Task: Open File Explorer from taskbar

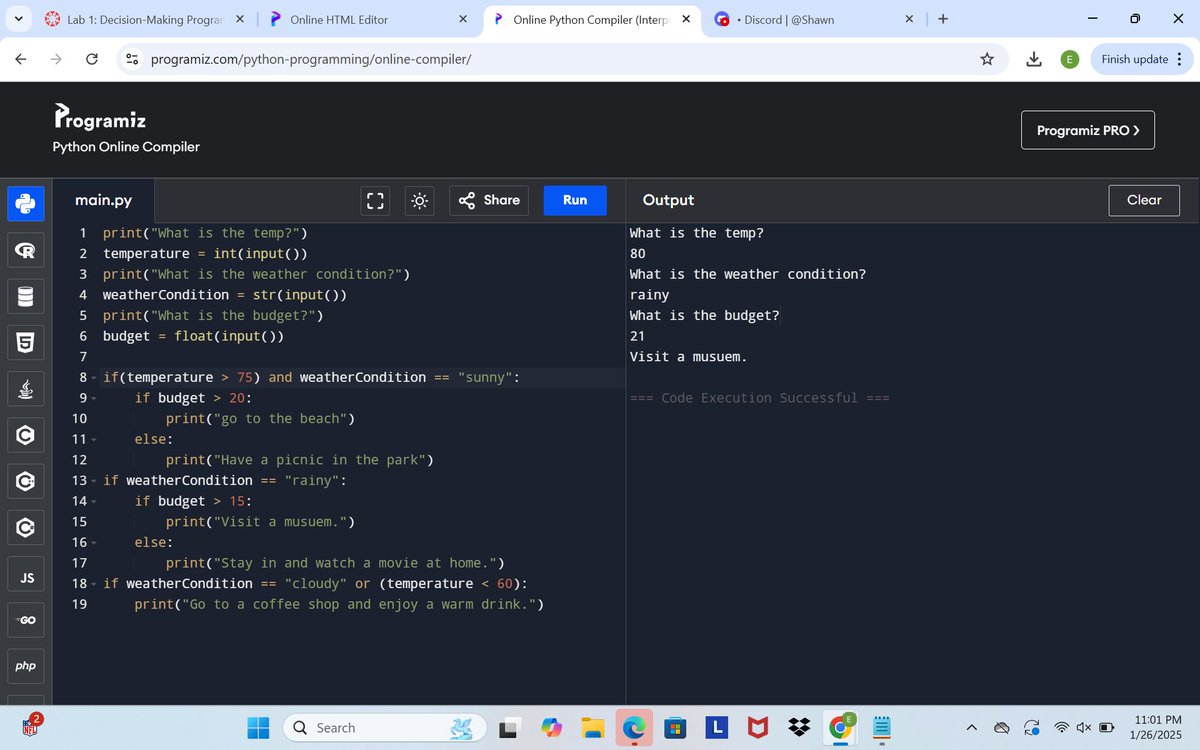Action: [594, 728]
